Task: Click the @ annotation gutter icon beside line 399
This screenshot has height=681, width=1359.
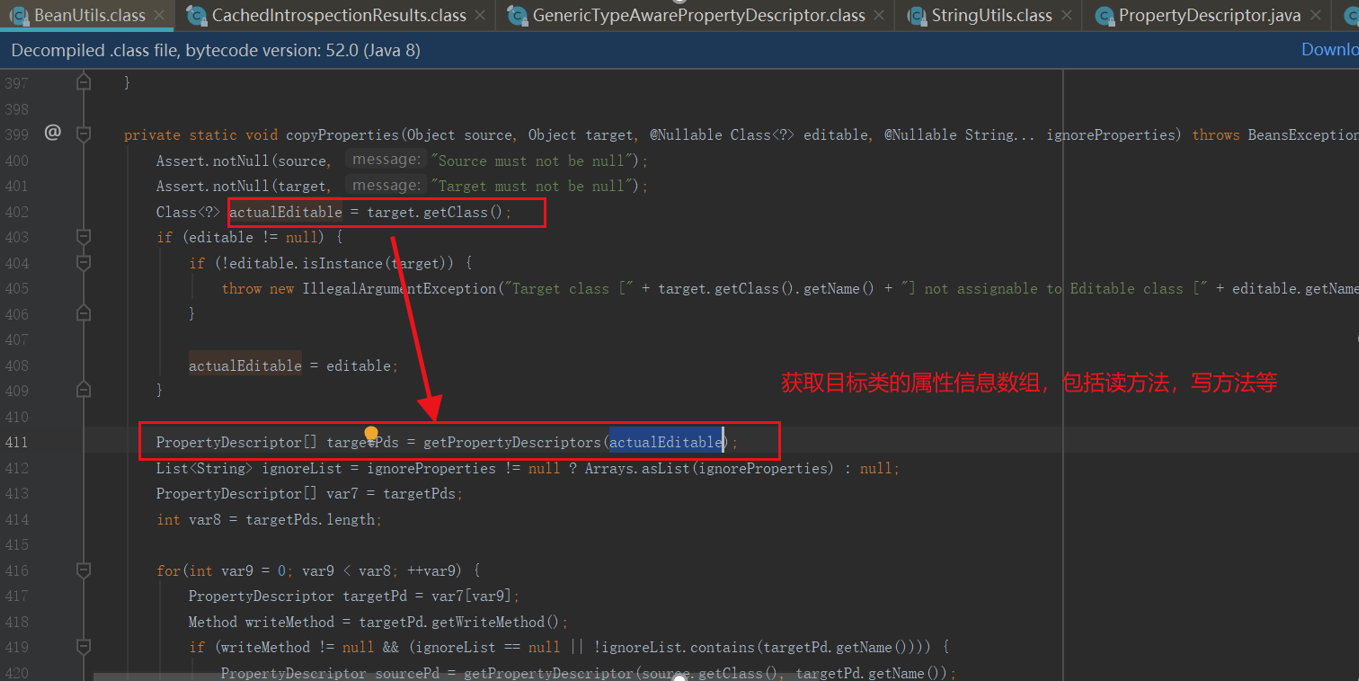Action: (x=52, y=133)
